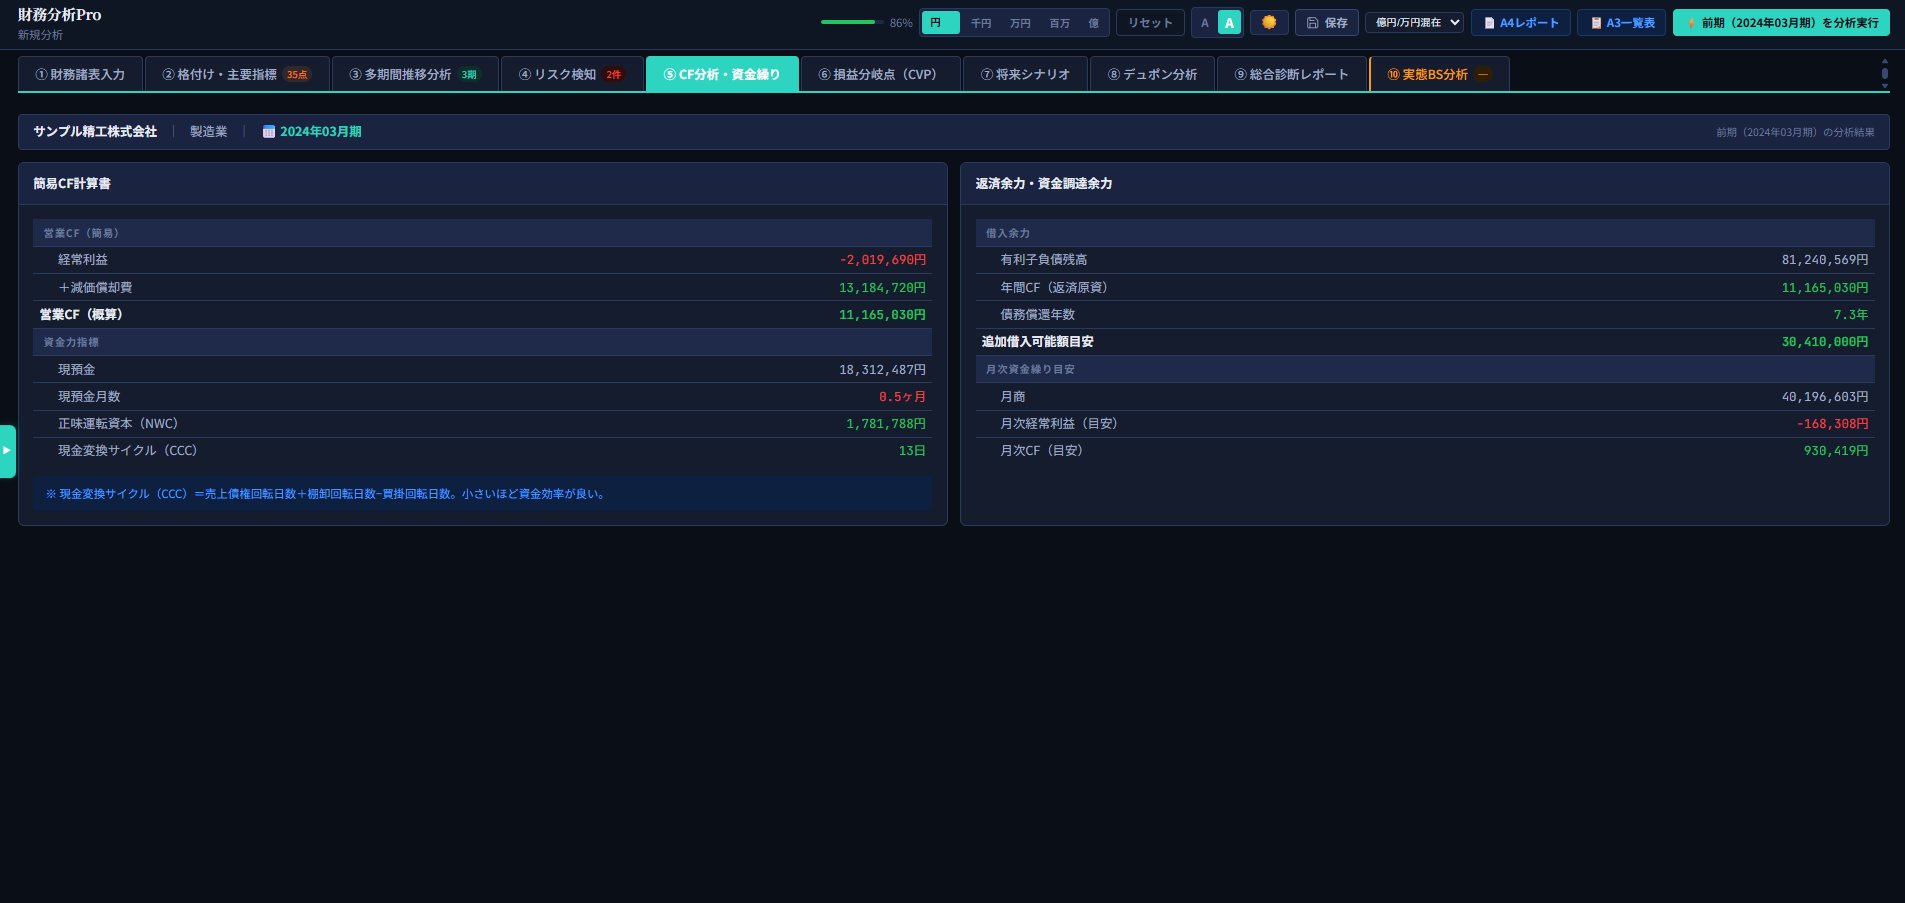Click the tab bar vertical scrollbar
The height and width of the screenshot is (903, 1905).
(1885, 73)
